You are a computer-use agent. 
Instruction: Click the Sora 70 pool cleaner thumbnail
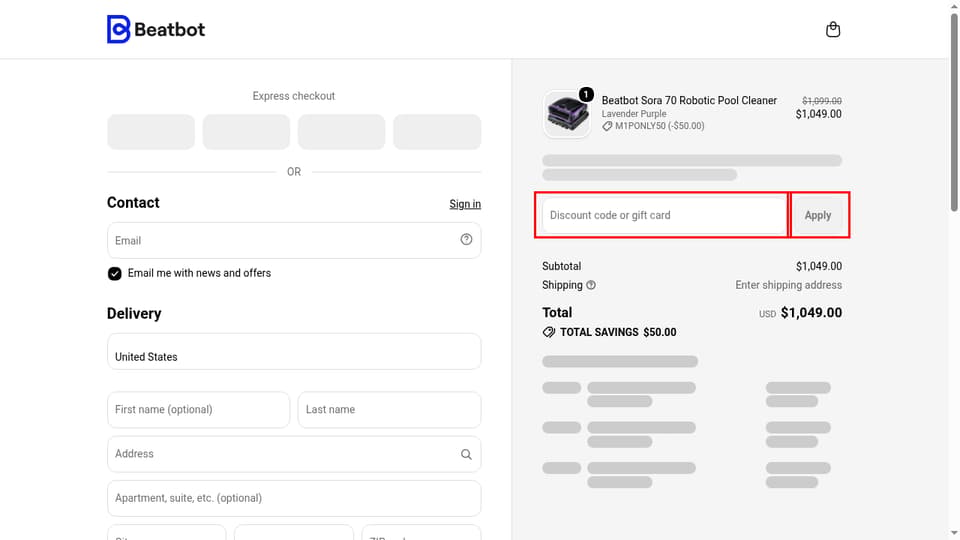[x=567, y=114]
